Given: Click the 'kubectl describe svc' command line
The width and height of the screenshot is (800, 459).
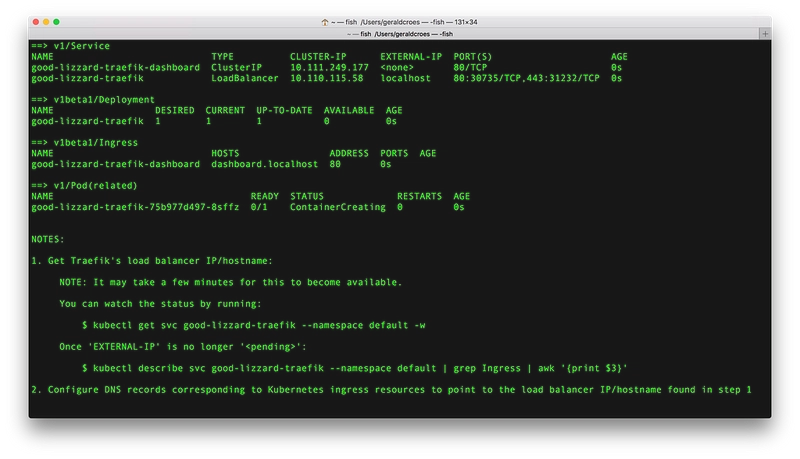Looking at the screenshot, I should click(x=355, y=368).
